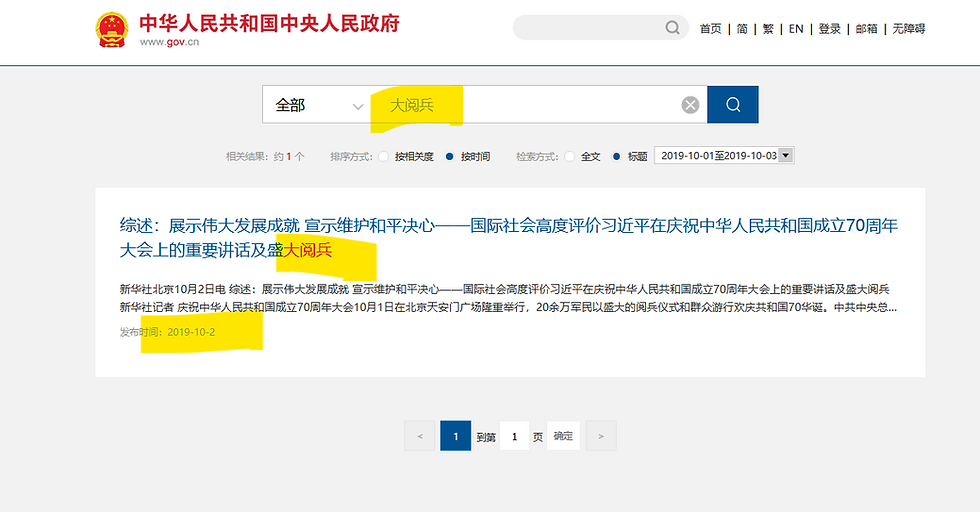This screenshot has width=980, height=512.
Task: Select 按时间 sort option
Action: [x=468, y=156]
